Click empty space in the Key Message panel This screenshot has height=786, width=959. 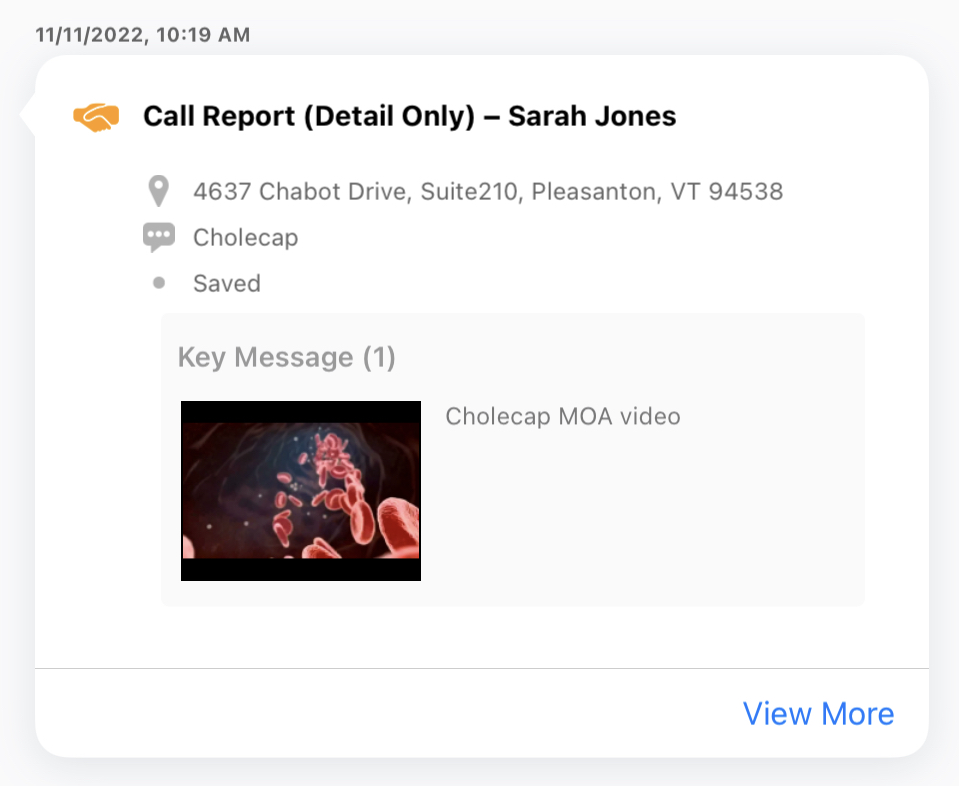(x=650, y=520)
